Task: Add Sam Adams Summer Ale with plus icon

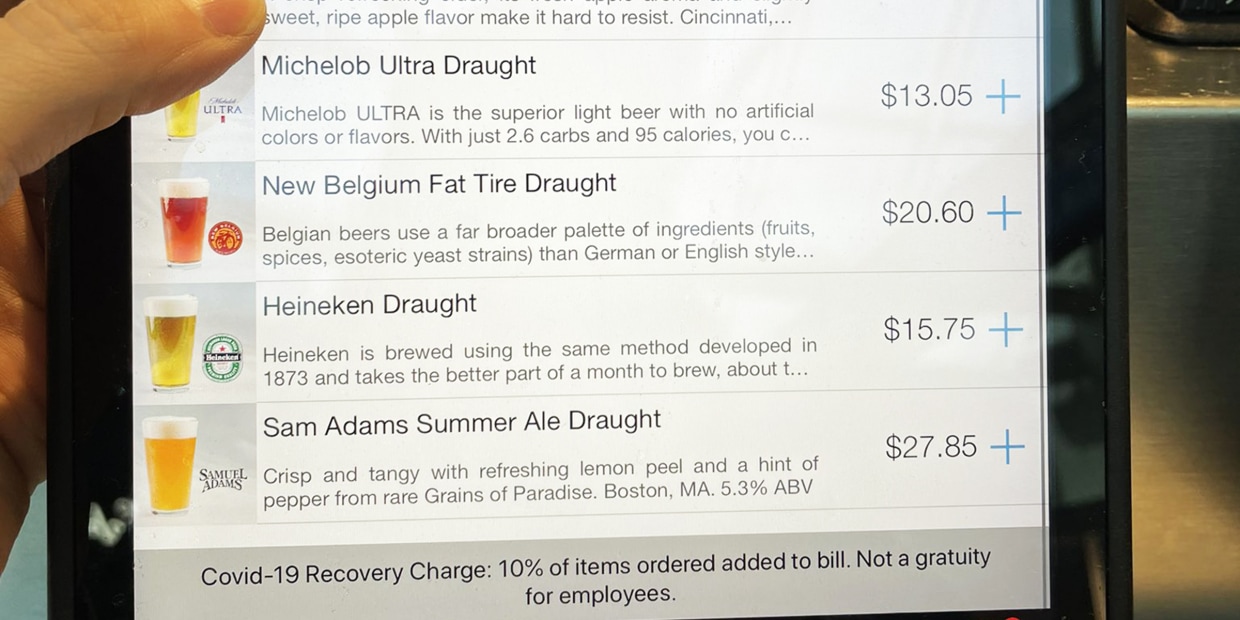Action: [x=1008, y=447]
